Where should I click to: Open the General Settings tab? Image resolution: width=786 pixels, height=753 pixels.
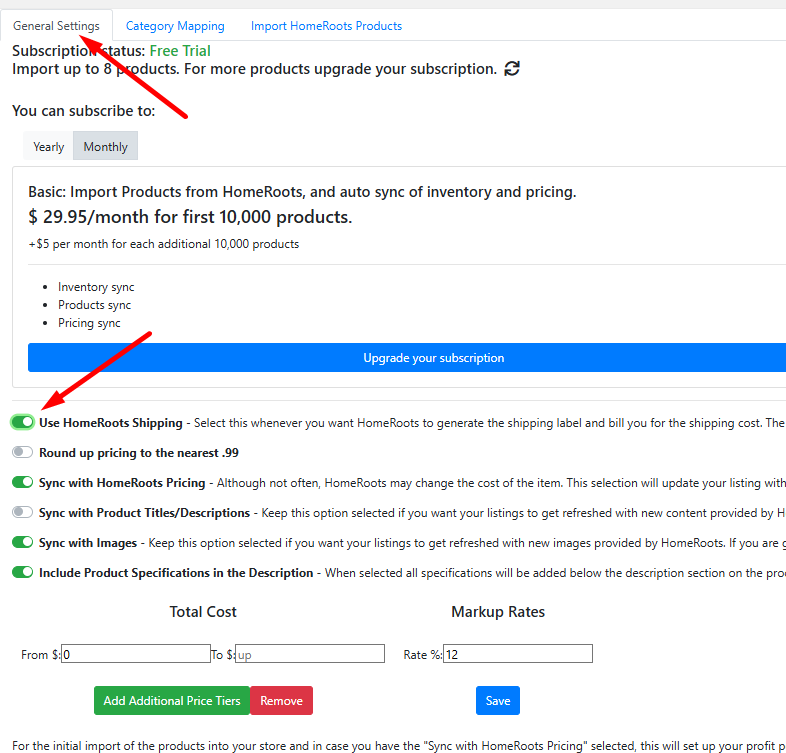56,26
